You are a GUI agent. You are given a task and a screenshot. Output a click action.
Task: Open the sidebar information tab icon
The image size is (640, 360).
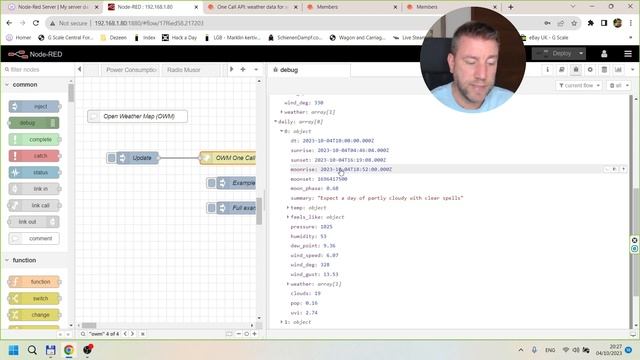[x=547, y=70]
